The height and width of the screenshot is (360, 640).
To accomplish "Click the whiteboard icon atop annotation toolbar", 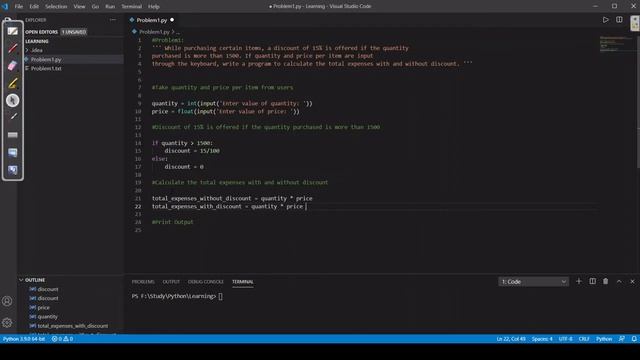I will point(13,31).
